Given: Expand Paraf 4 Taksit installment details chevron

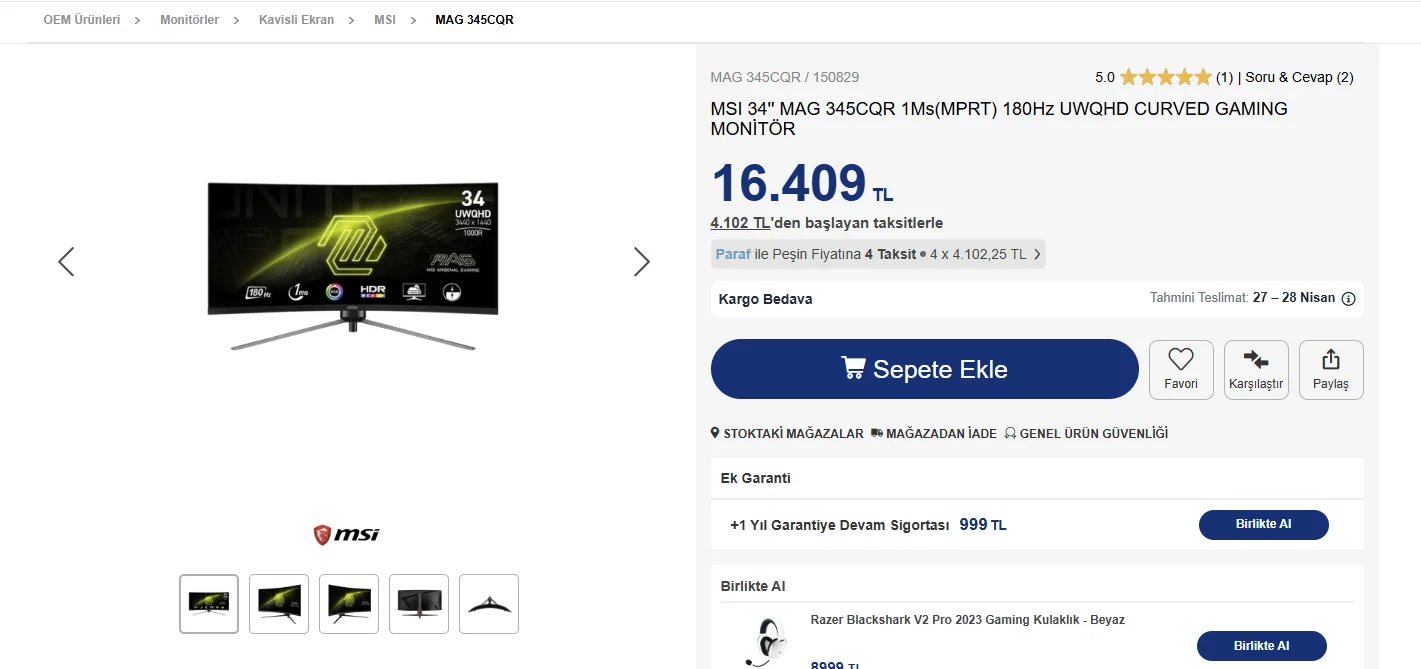Looking at the screenshot, I should coord(1037,254).
